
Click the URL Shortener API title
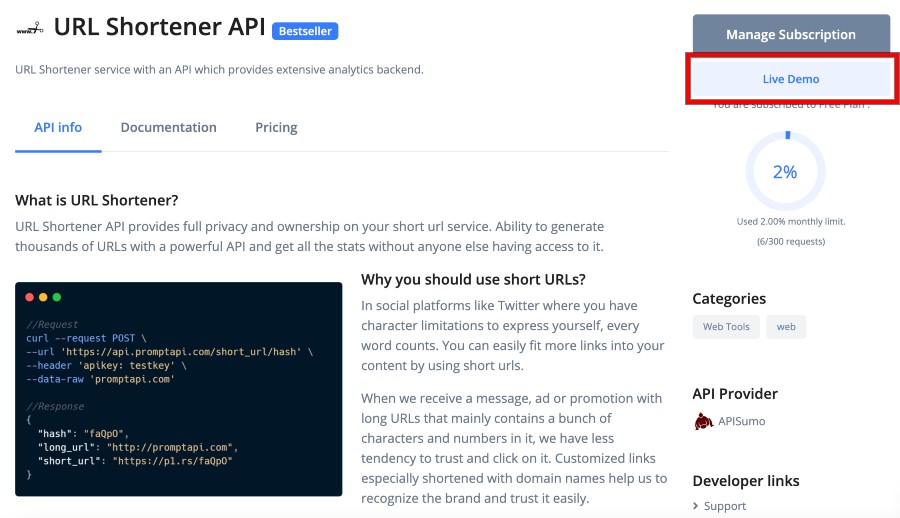160,27
